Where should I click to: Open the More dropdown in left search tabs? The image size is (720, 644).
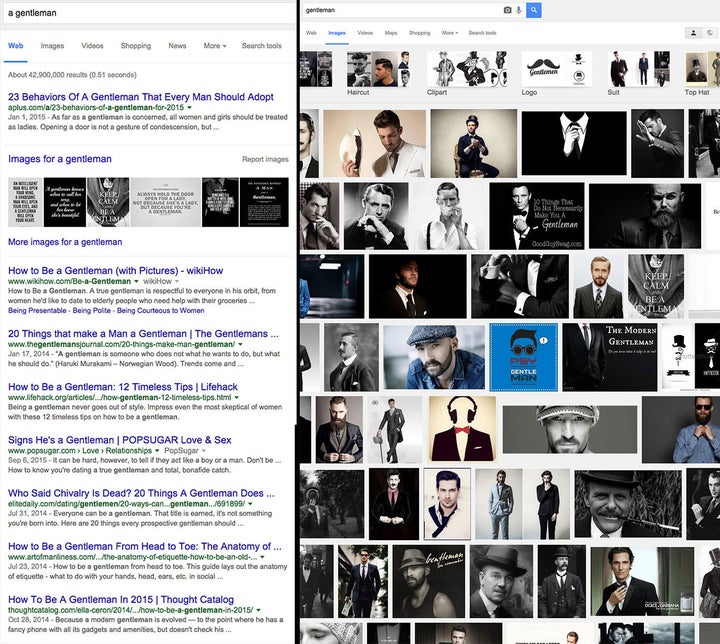214,46
